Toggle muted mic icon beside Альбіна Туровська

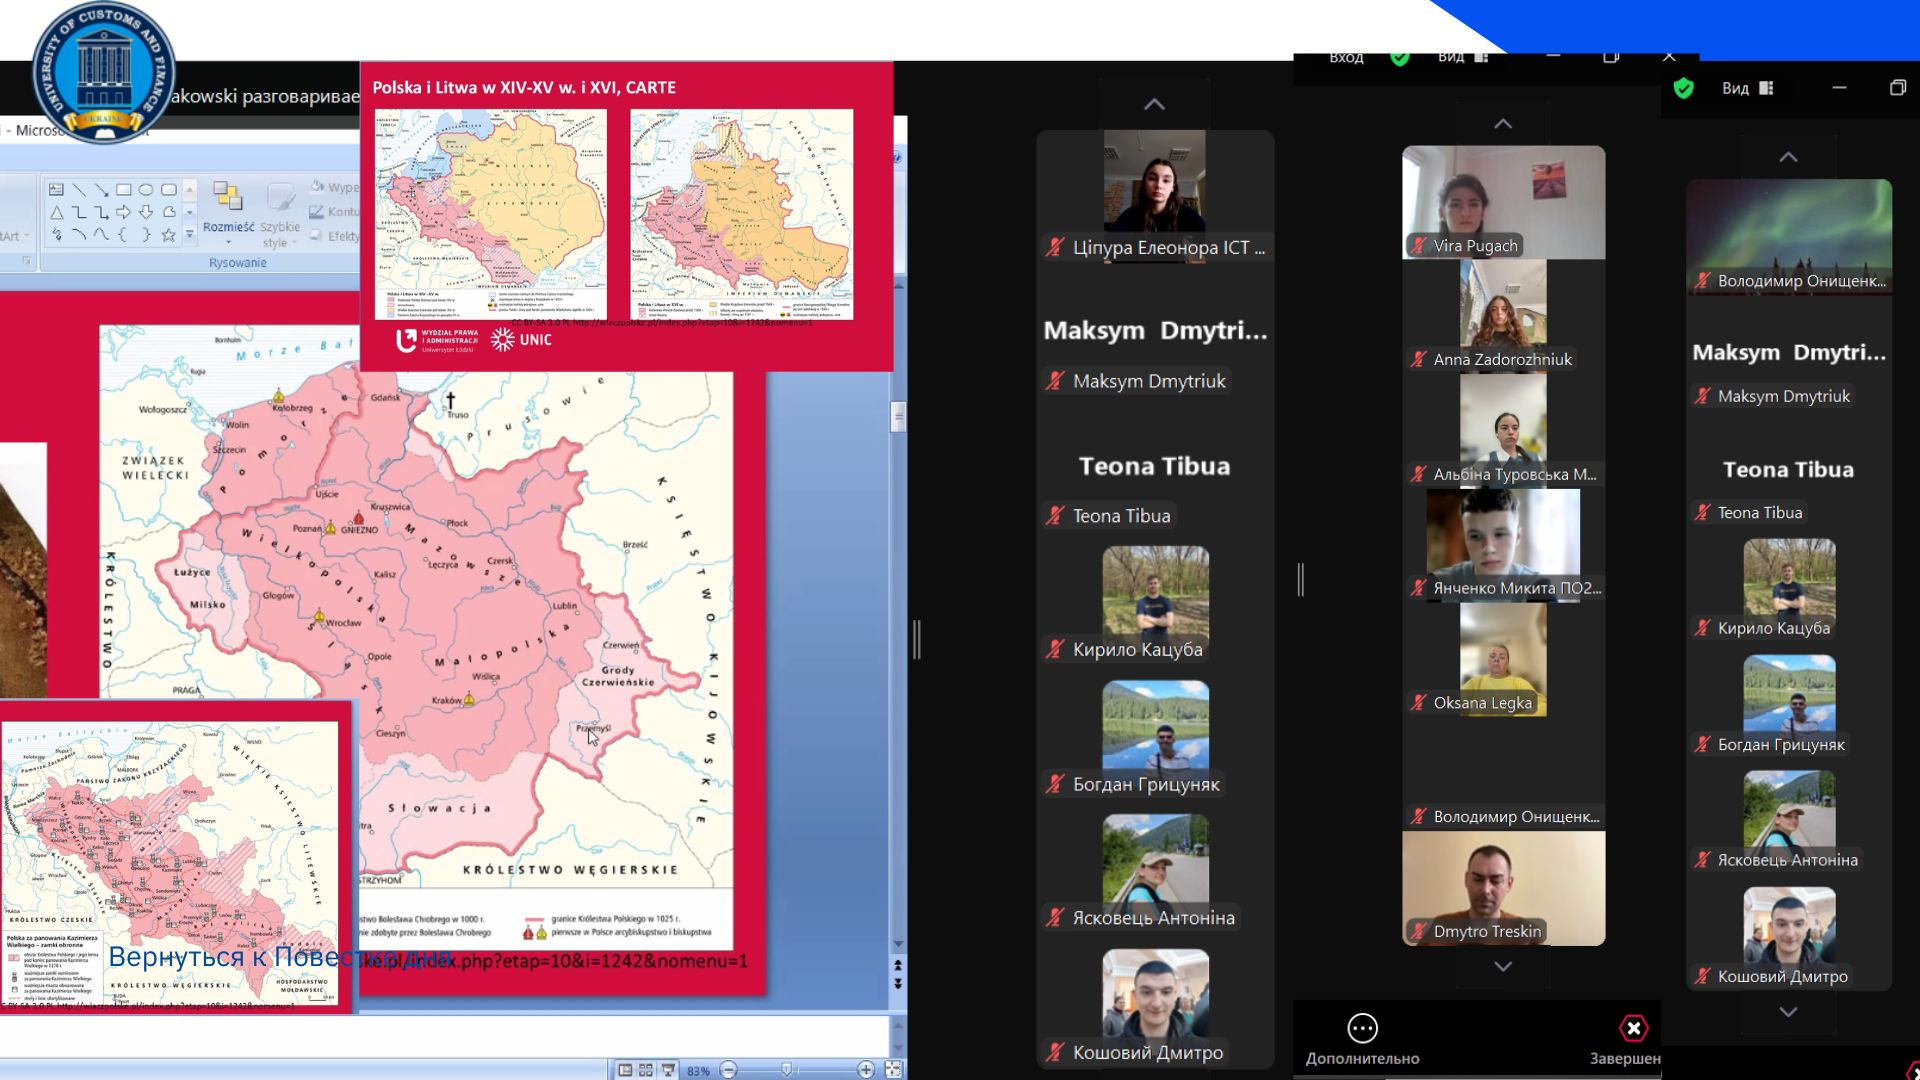[x=1418, y=474]
